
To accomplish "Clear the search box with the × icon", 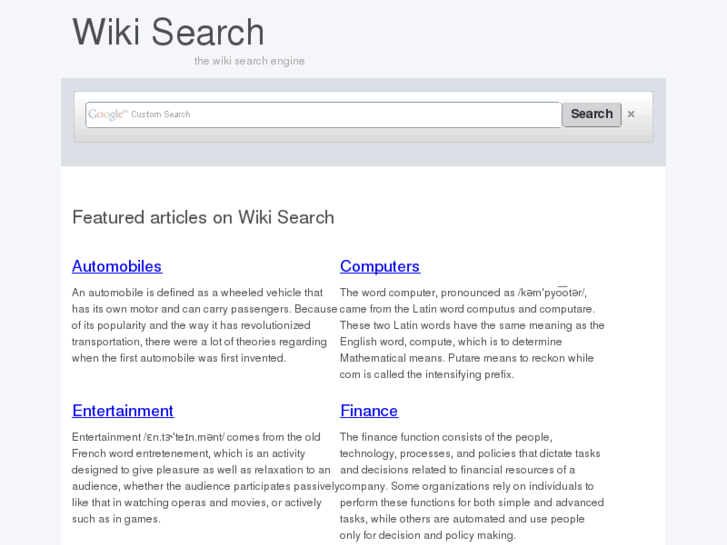I will click(x=631, y=114).
